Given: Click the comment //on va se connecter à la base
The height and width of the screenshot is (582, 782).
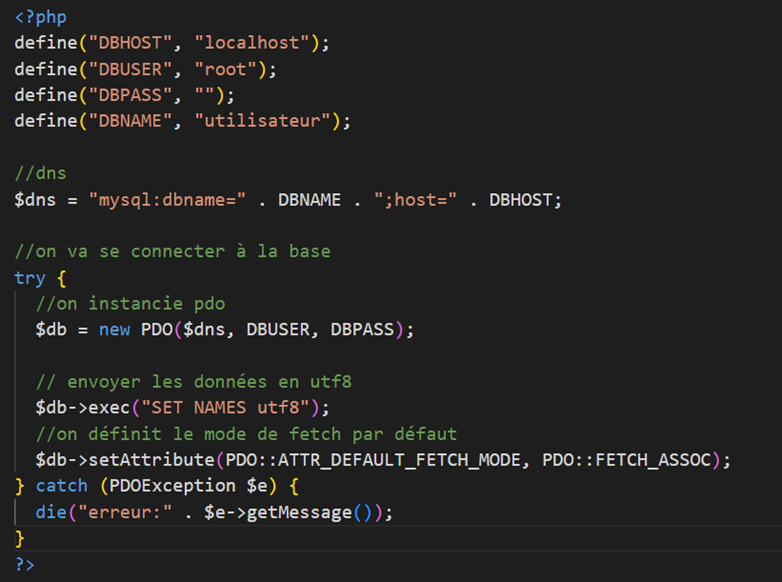Looking at the screenshot, I should [173, 252].
